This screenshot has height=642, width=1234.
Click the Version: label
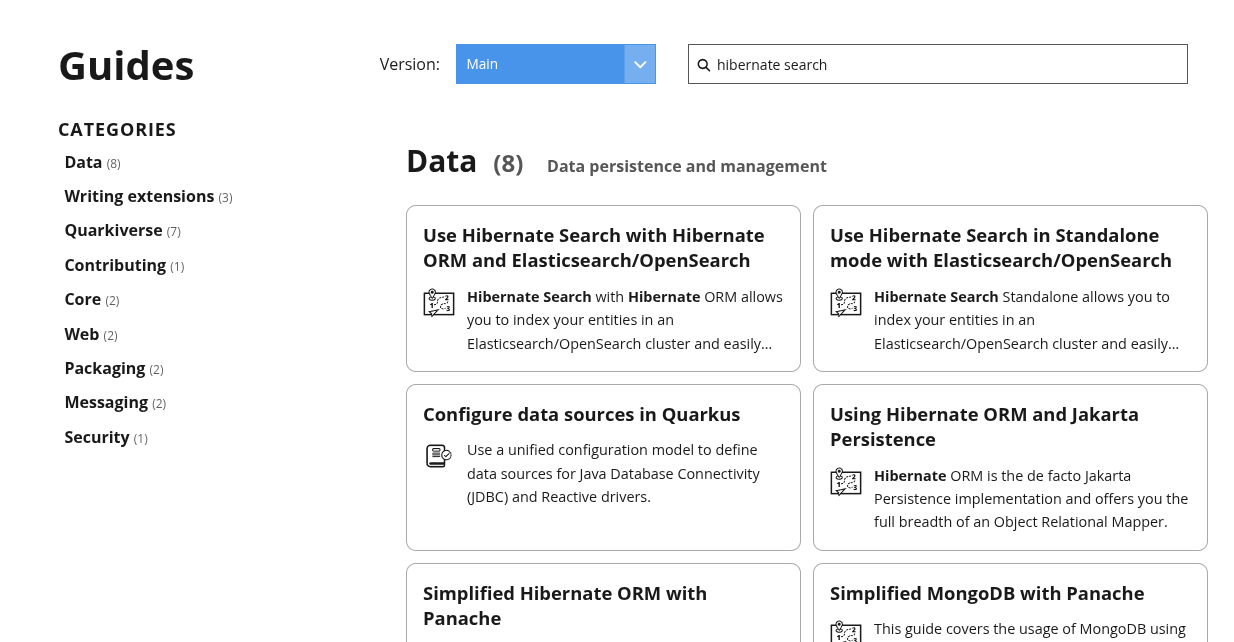[409, 64]
